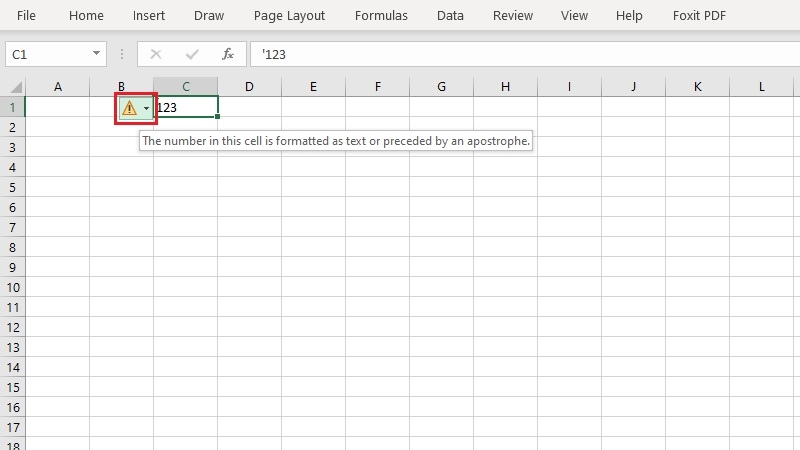Expand the error options dropdown arrow

[146, 108]
